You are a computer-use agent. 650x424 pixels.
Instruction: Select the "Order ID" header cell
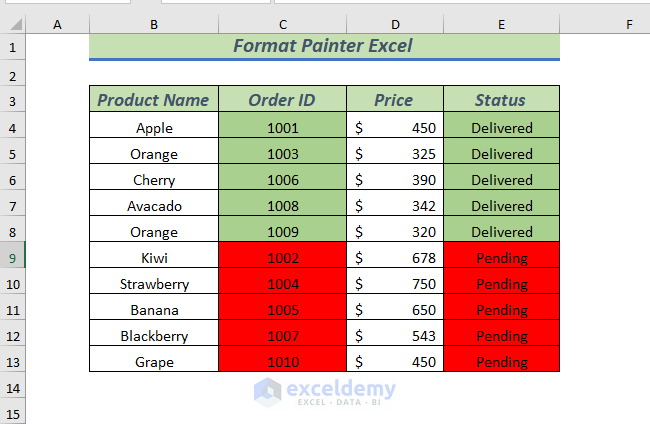[283, 100]
